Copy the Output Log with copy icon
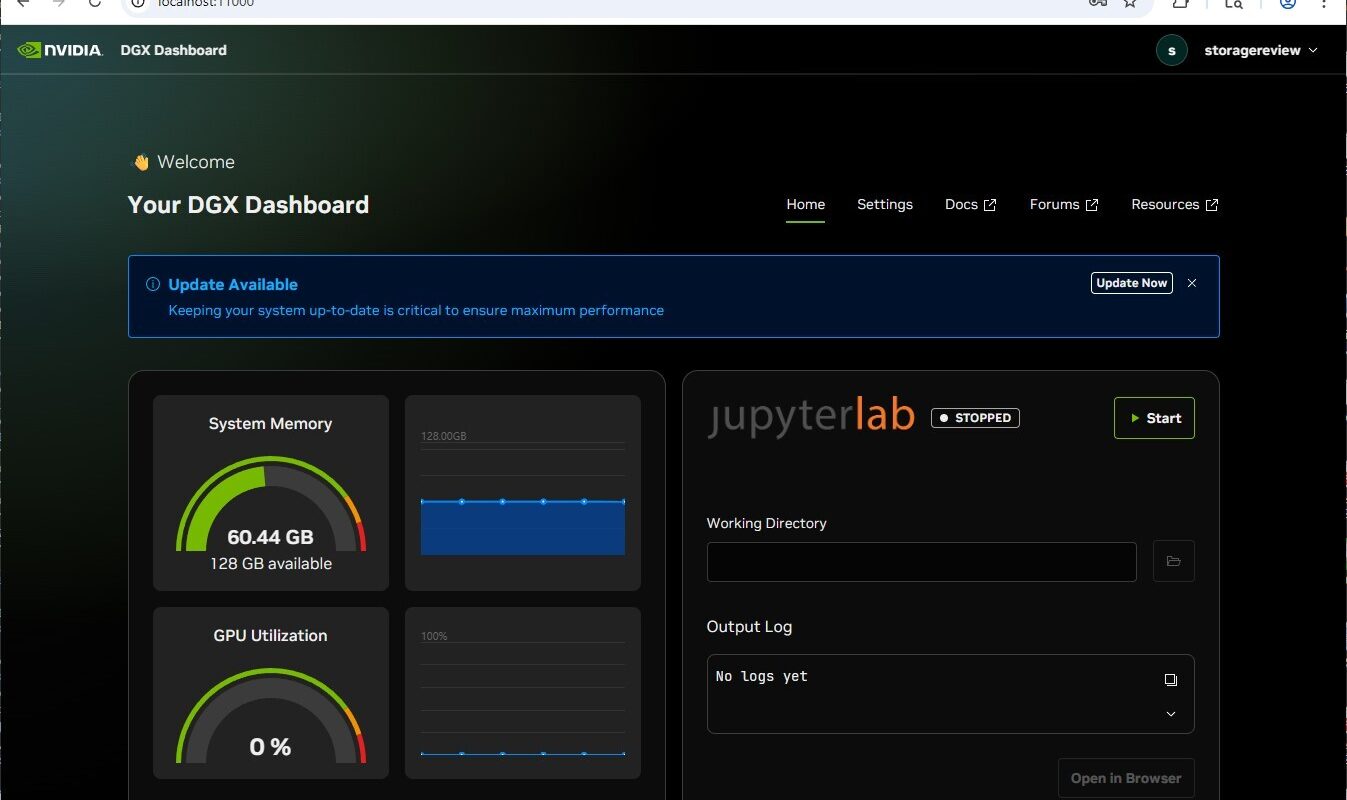 click(1170, 680)
